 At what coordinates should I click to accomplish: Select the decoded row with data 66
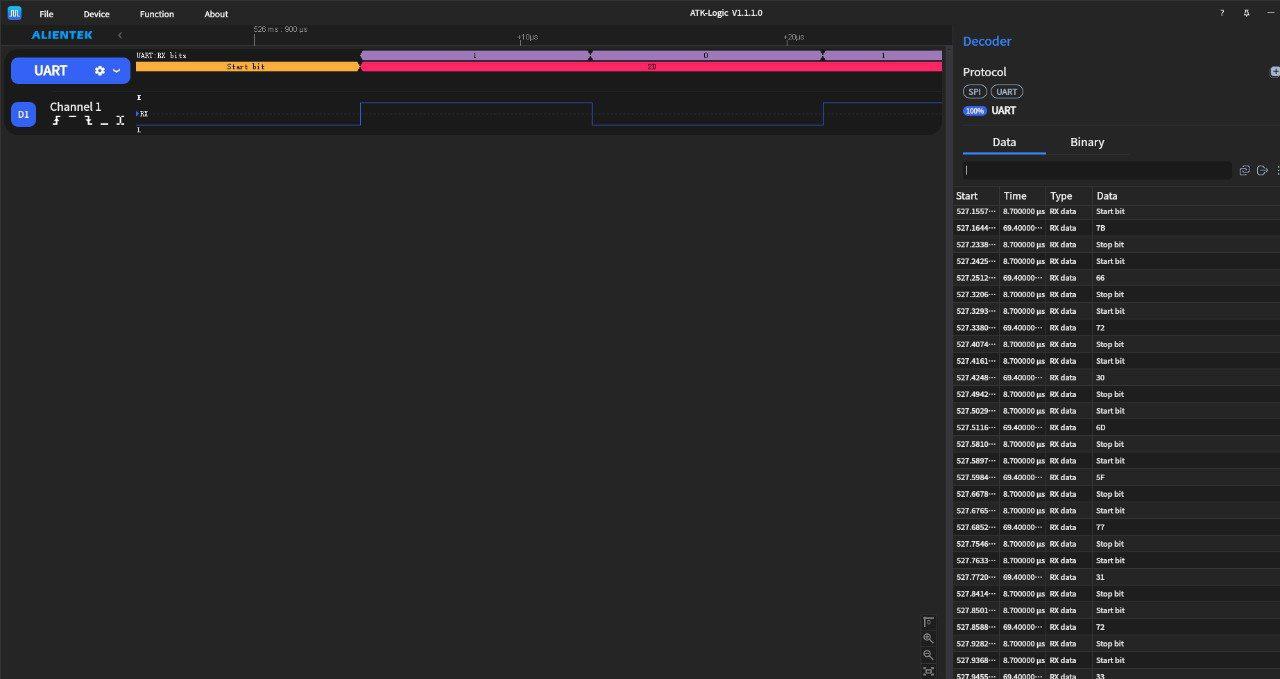click(x=1116, y=278)
